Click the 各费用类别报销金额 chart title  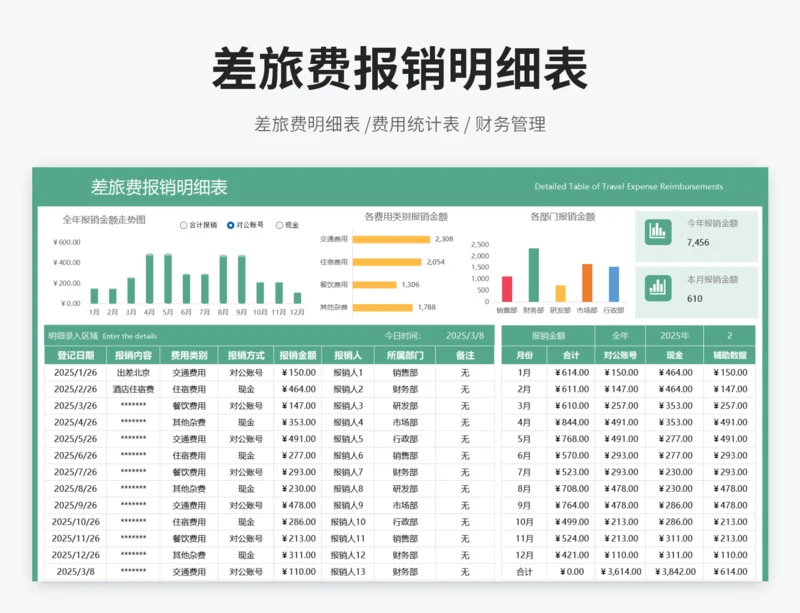click(406, 217)
